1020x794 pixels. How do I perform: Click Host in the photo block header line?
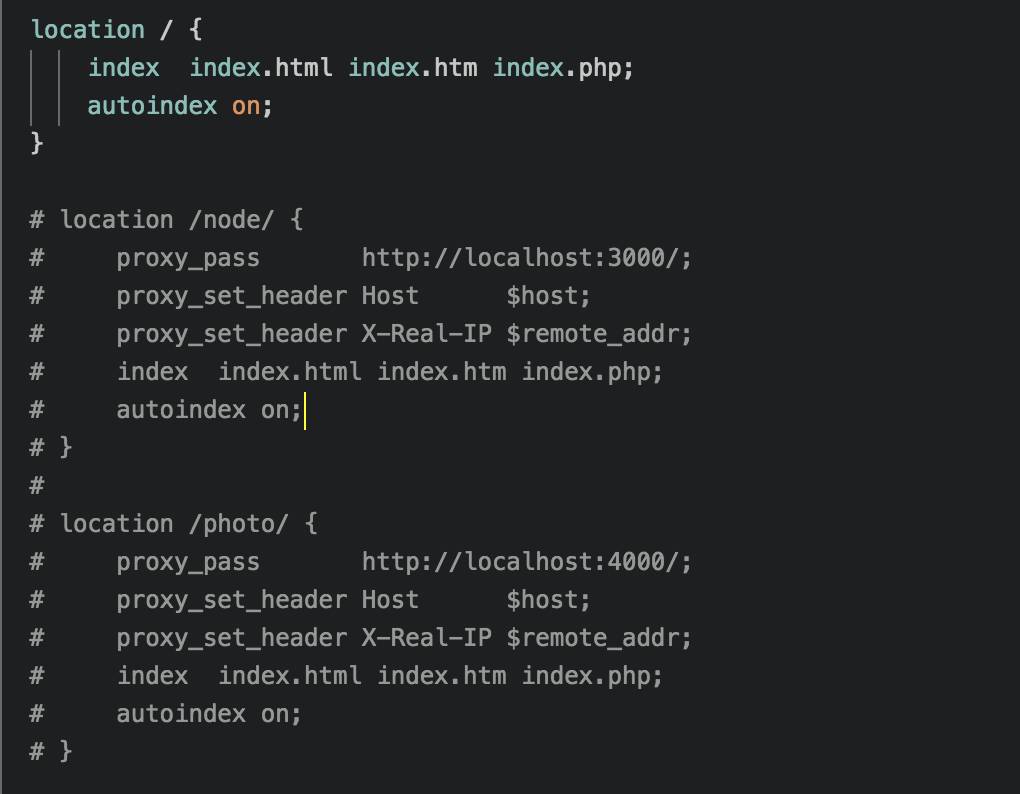(390, 599)
